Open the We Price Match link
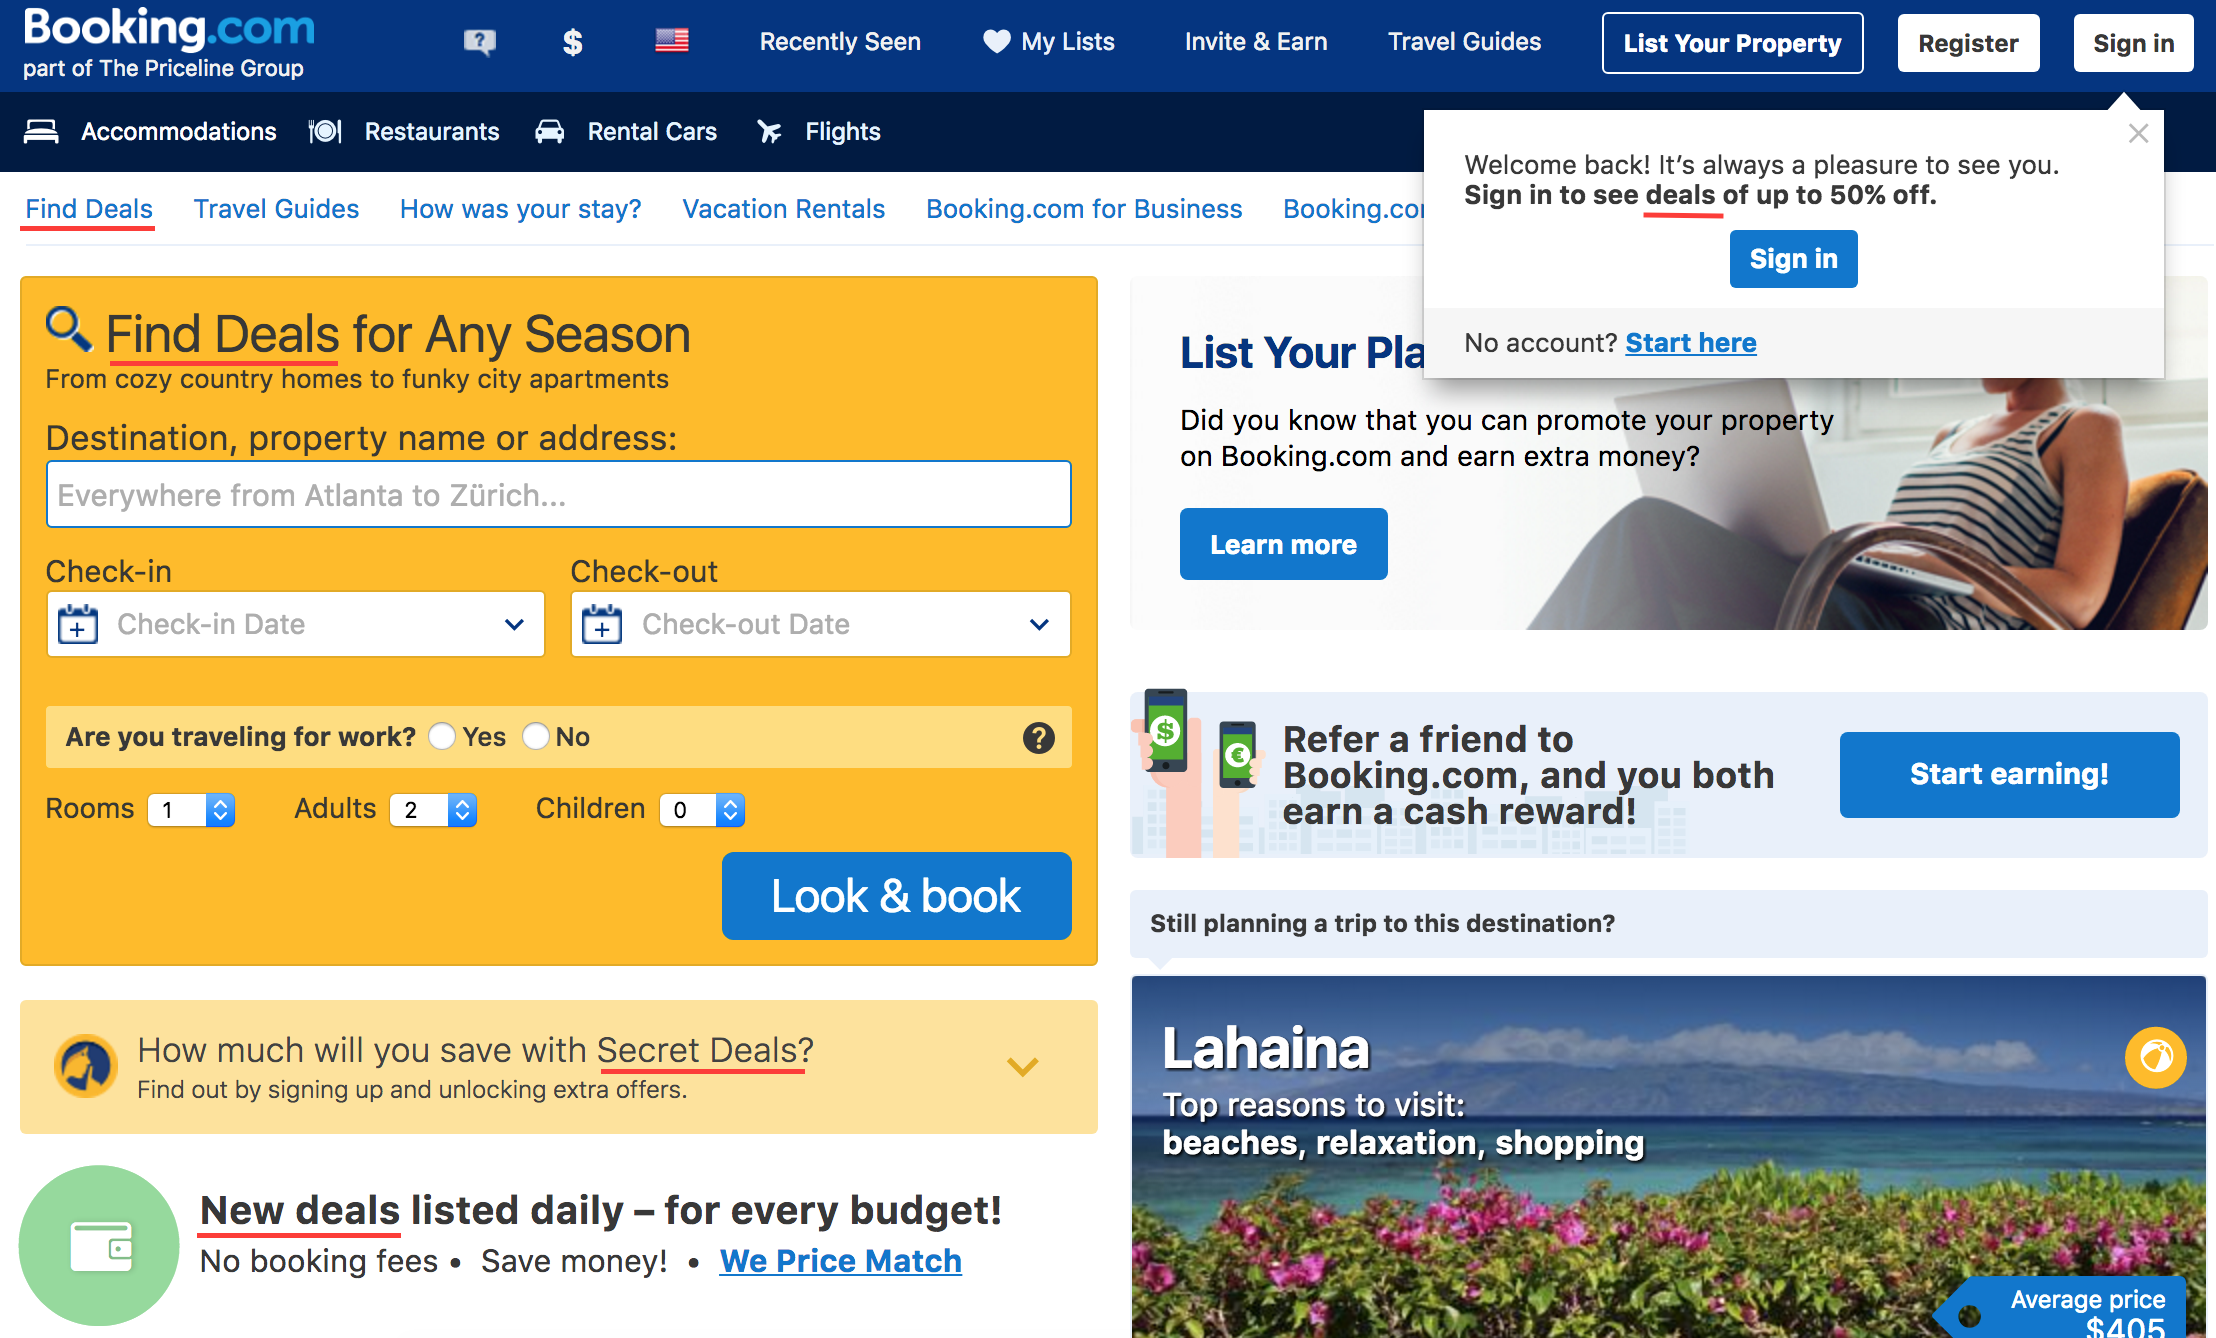 [x=840, y=1261]
